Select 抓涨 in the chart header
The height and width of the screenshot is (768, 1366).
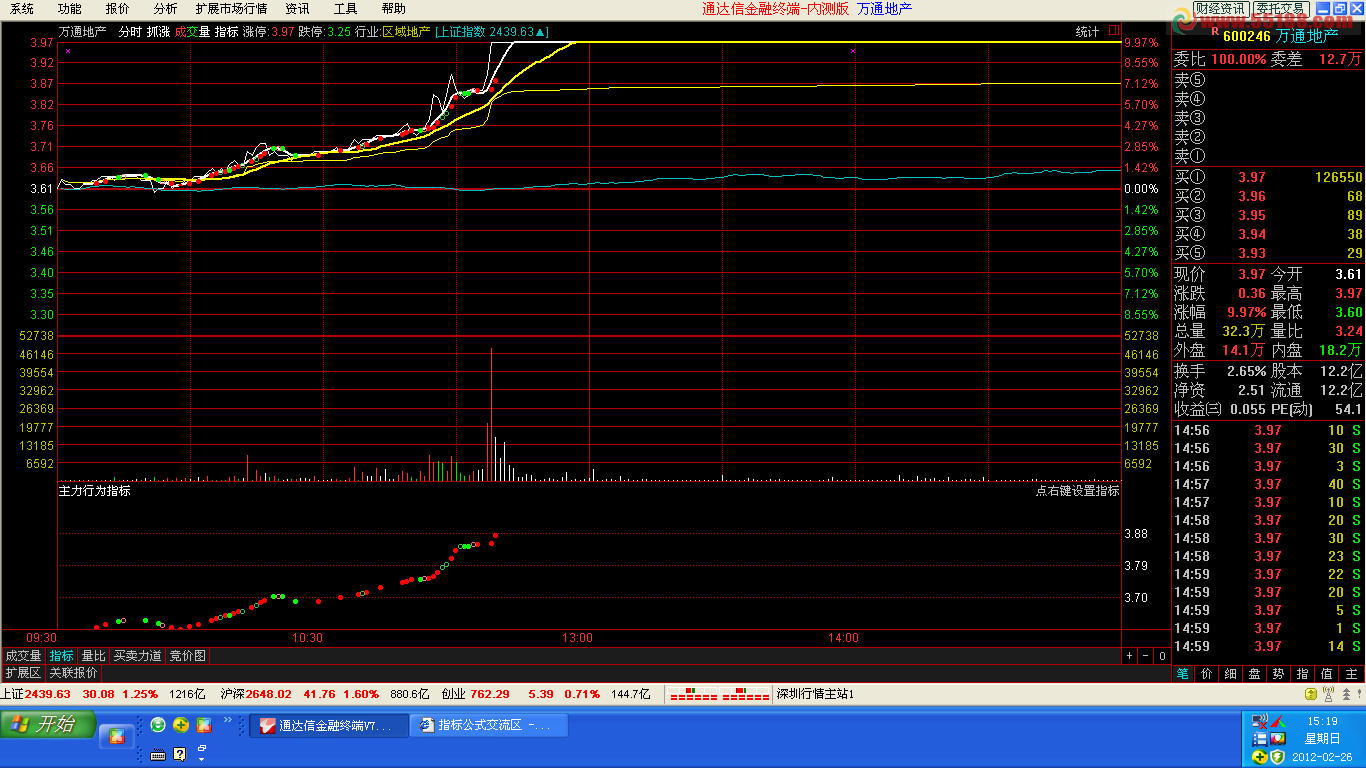pos(158,32)
